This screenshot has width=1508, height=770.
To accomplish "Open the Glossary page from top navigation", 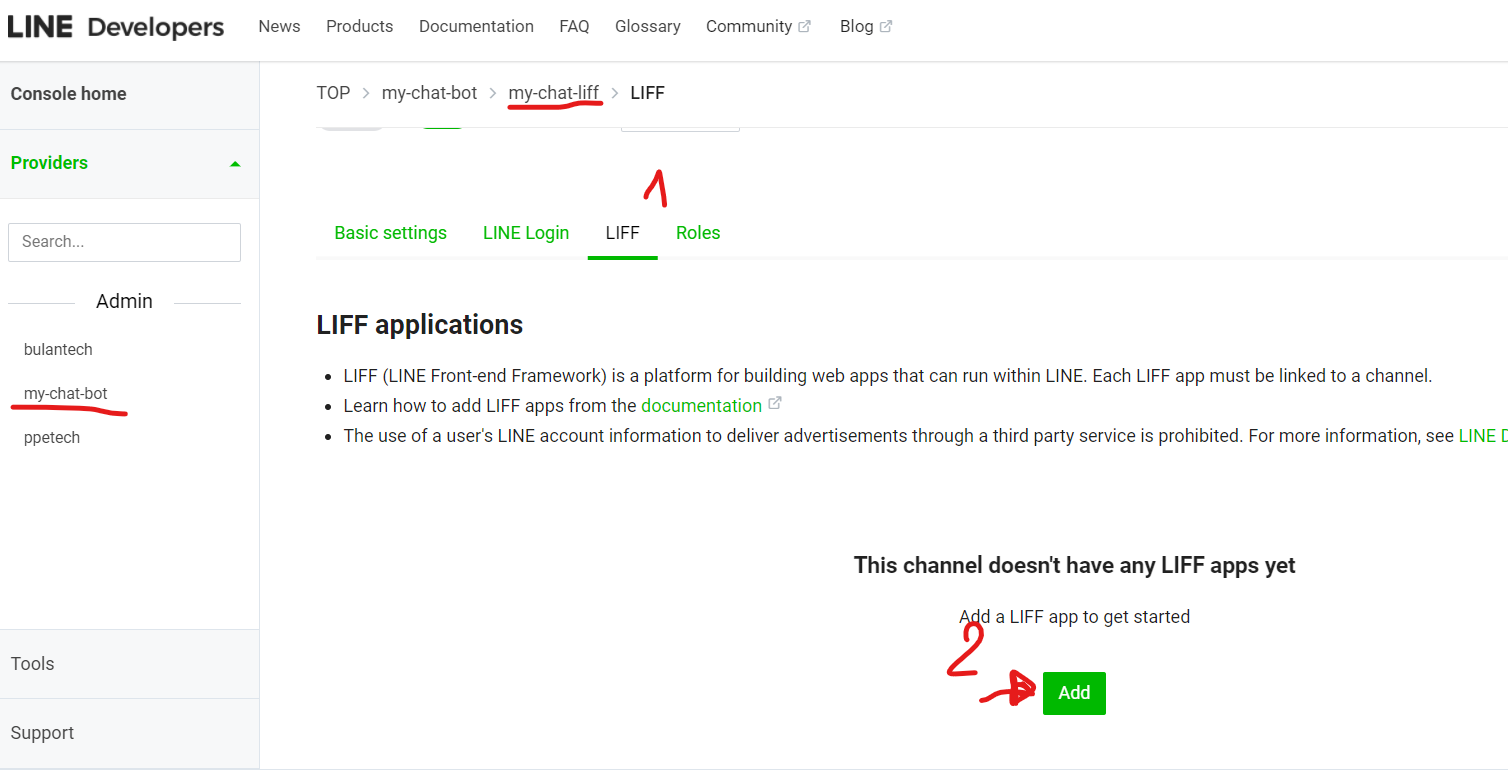I will click(x=648, y=26).
